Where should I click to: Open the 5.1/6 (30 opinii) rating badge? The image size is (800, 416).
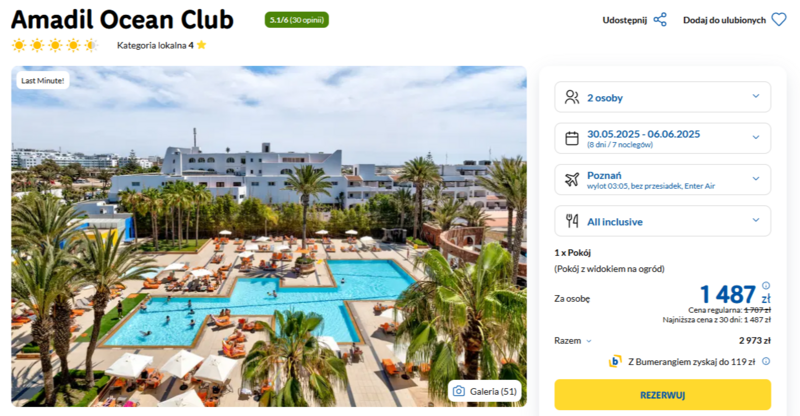point(296,20)
